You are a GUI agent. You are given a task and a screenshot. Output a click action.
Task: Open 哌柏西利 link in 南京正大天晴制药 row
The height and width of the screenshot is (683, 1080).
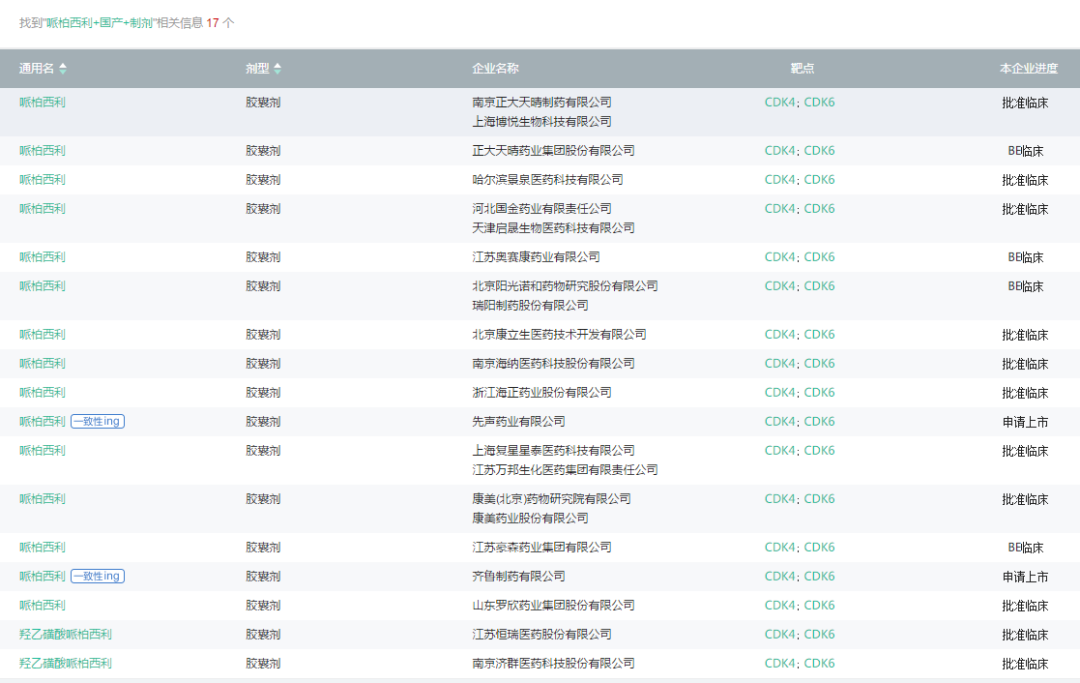coord(43,102)
